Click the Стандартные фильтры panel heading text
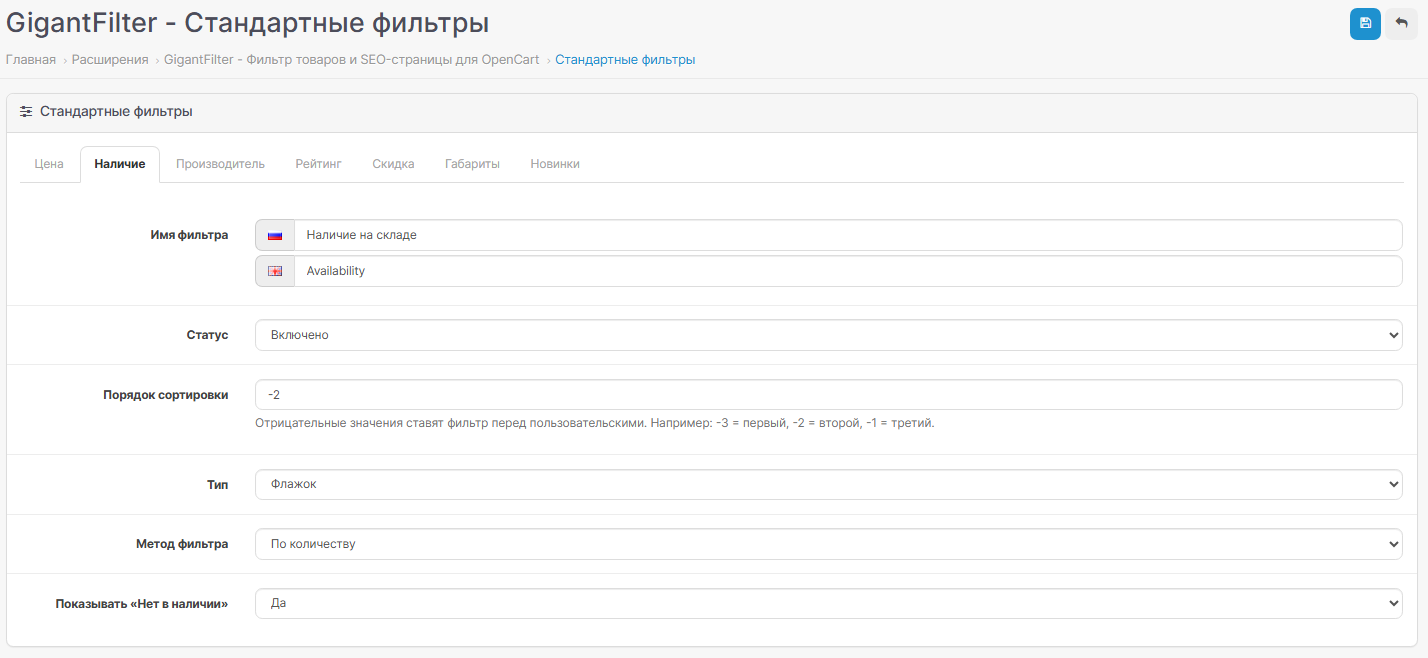Screen dimensions: 1428x658 116,112
